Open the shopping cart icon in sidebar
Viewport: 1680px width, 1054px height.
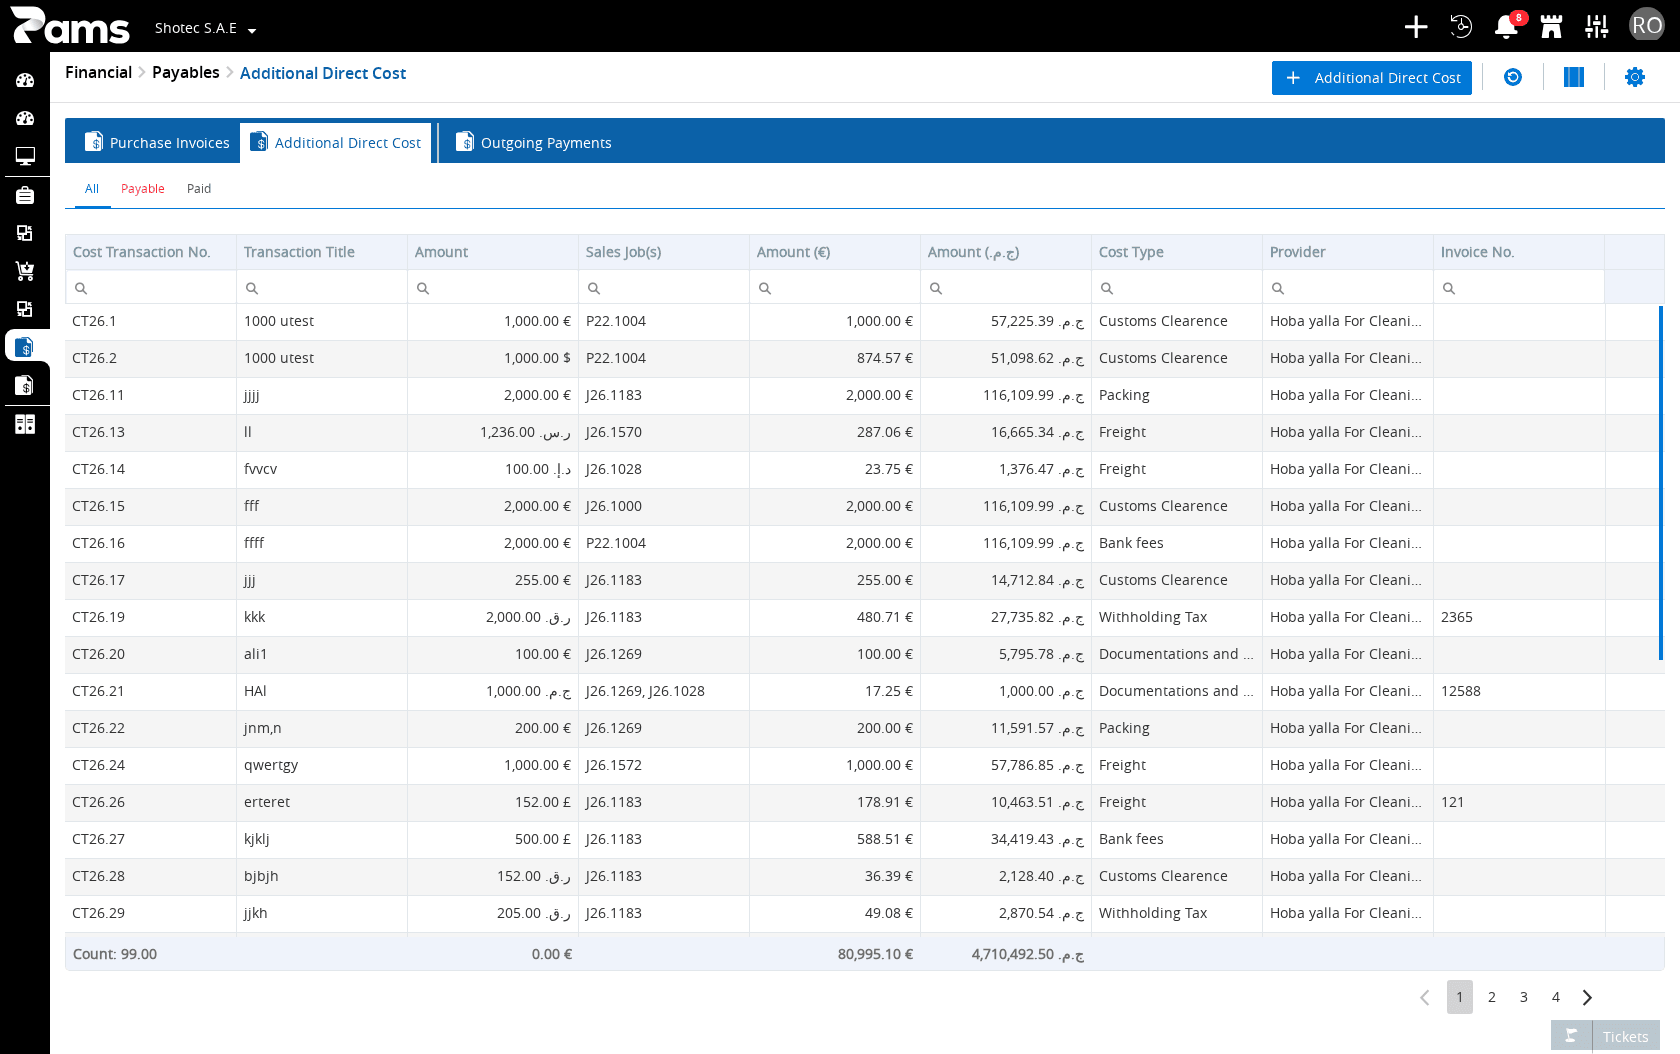point(25,271)
